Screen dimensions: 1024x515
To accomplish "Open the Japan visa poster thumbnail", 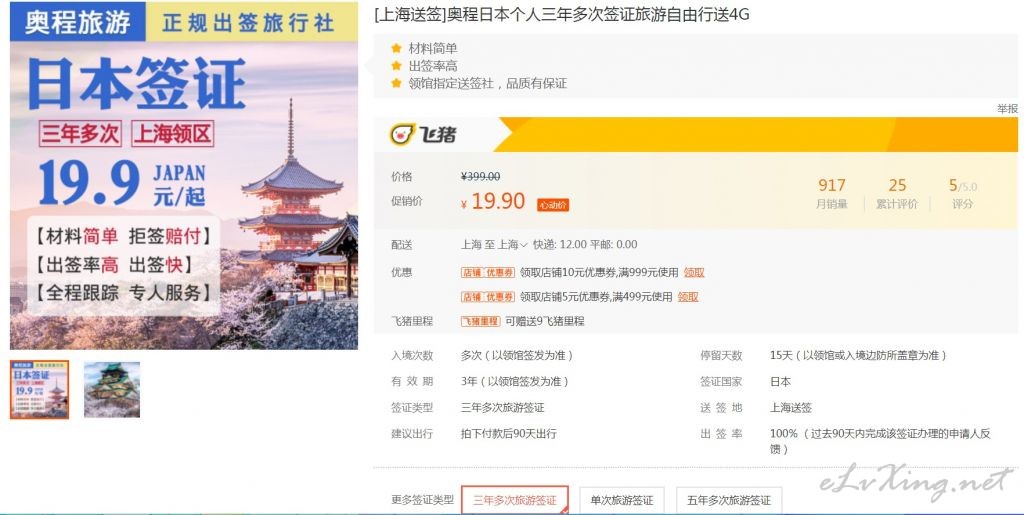I will coord(39,390).
